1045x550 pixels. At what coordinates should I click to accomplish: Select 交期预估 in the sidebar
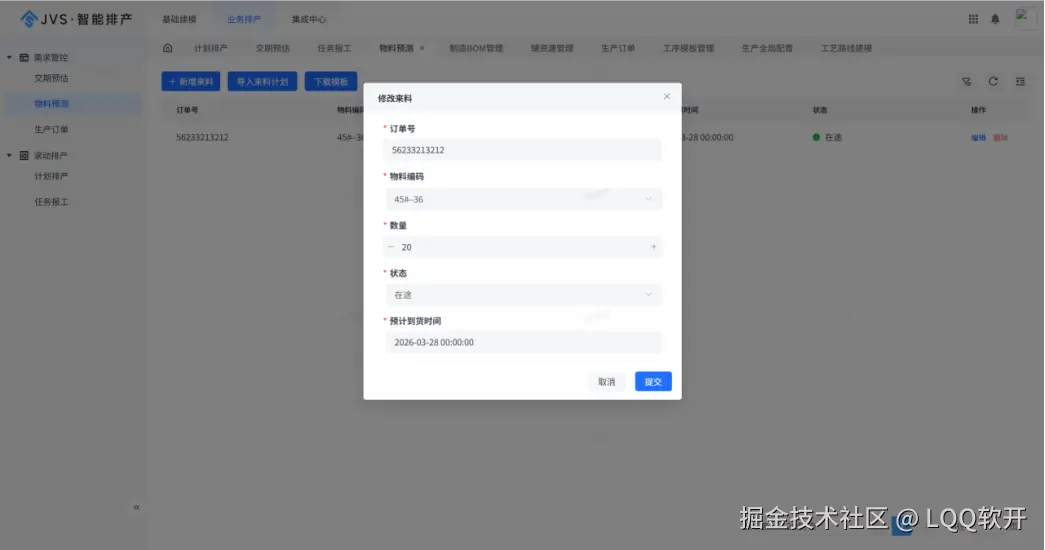point(51,78)
